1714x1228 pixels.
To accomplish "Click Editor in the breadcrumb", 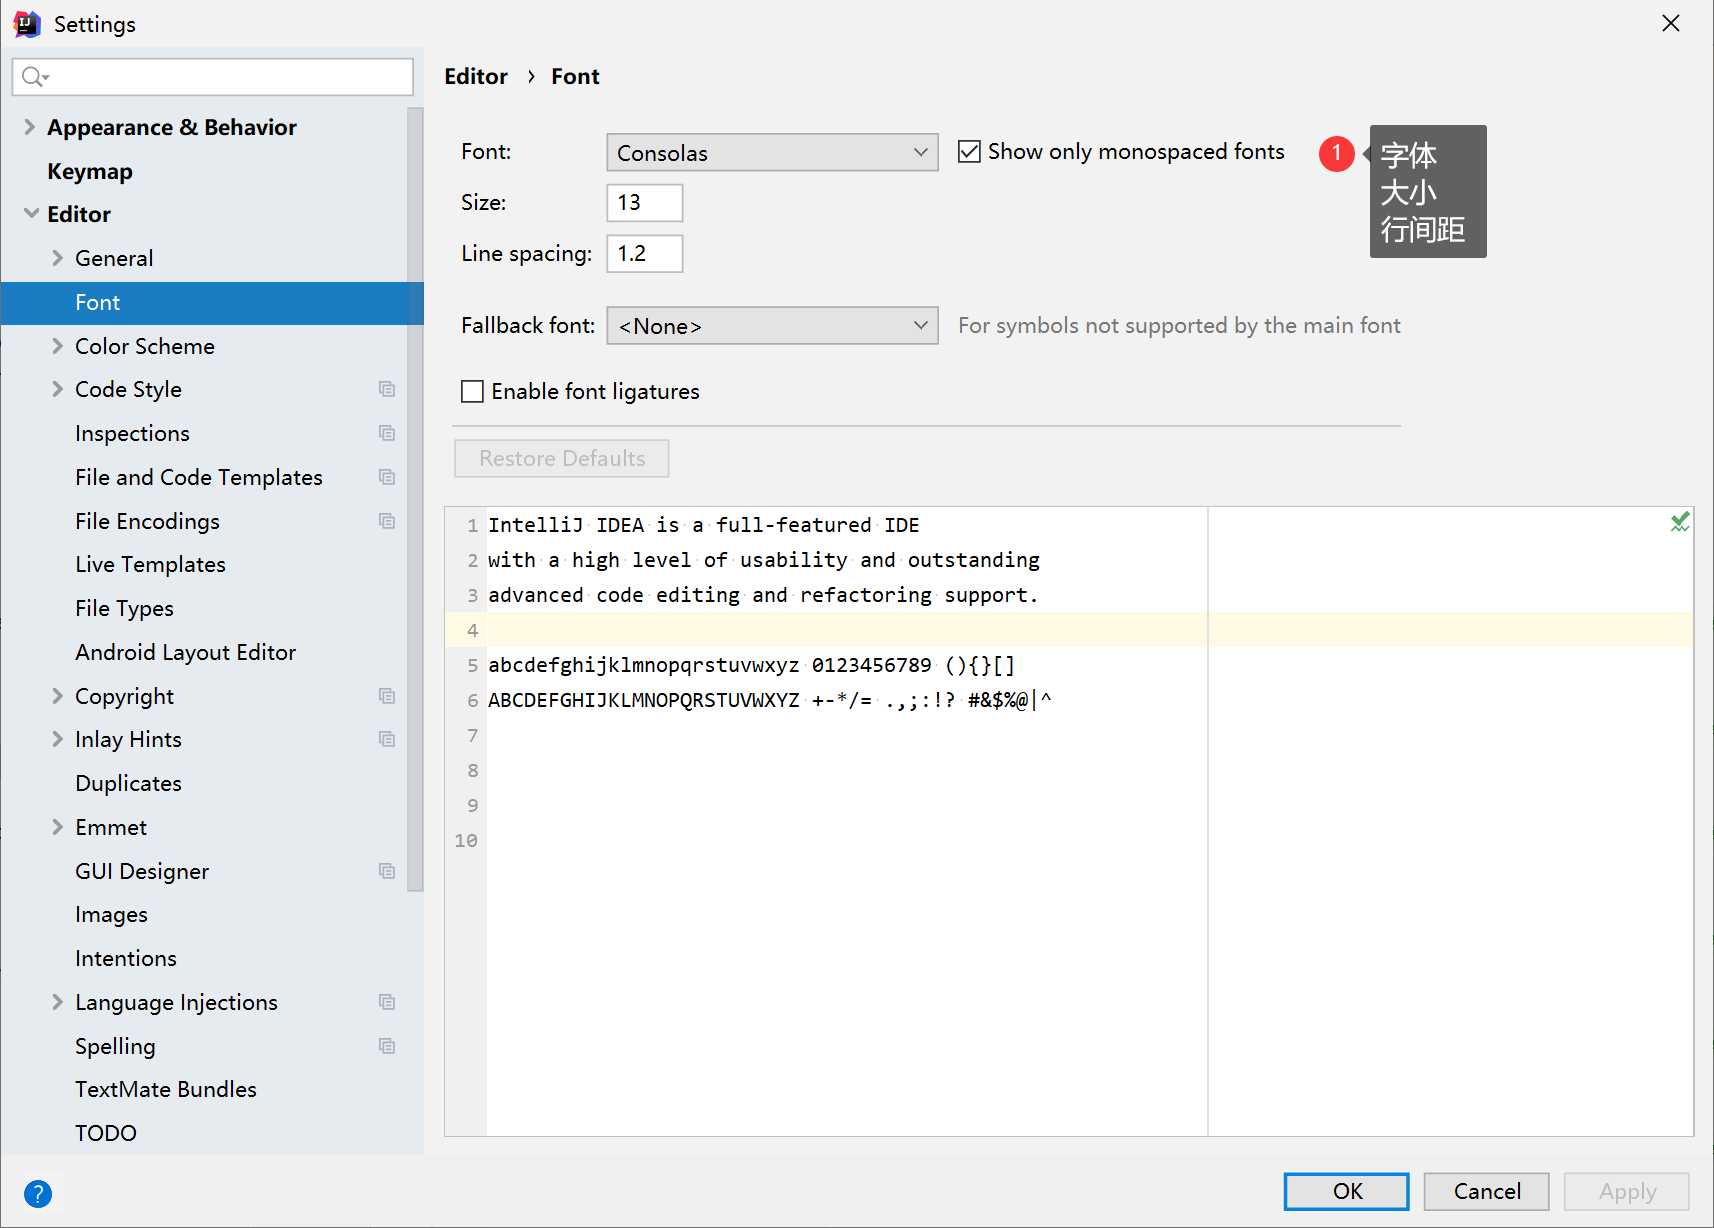I will tap(476, 76).
